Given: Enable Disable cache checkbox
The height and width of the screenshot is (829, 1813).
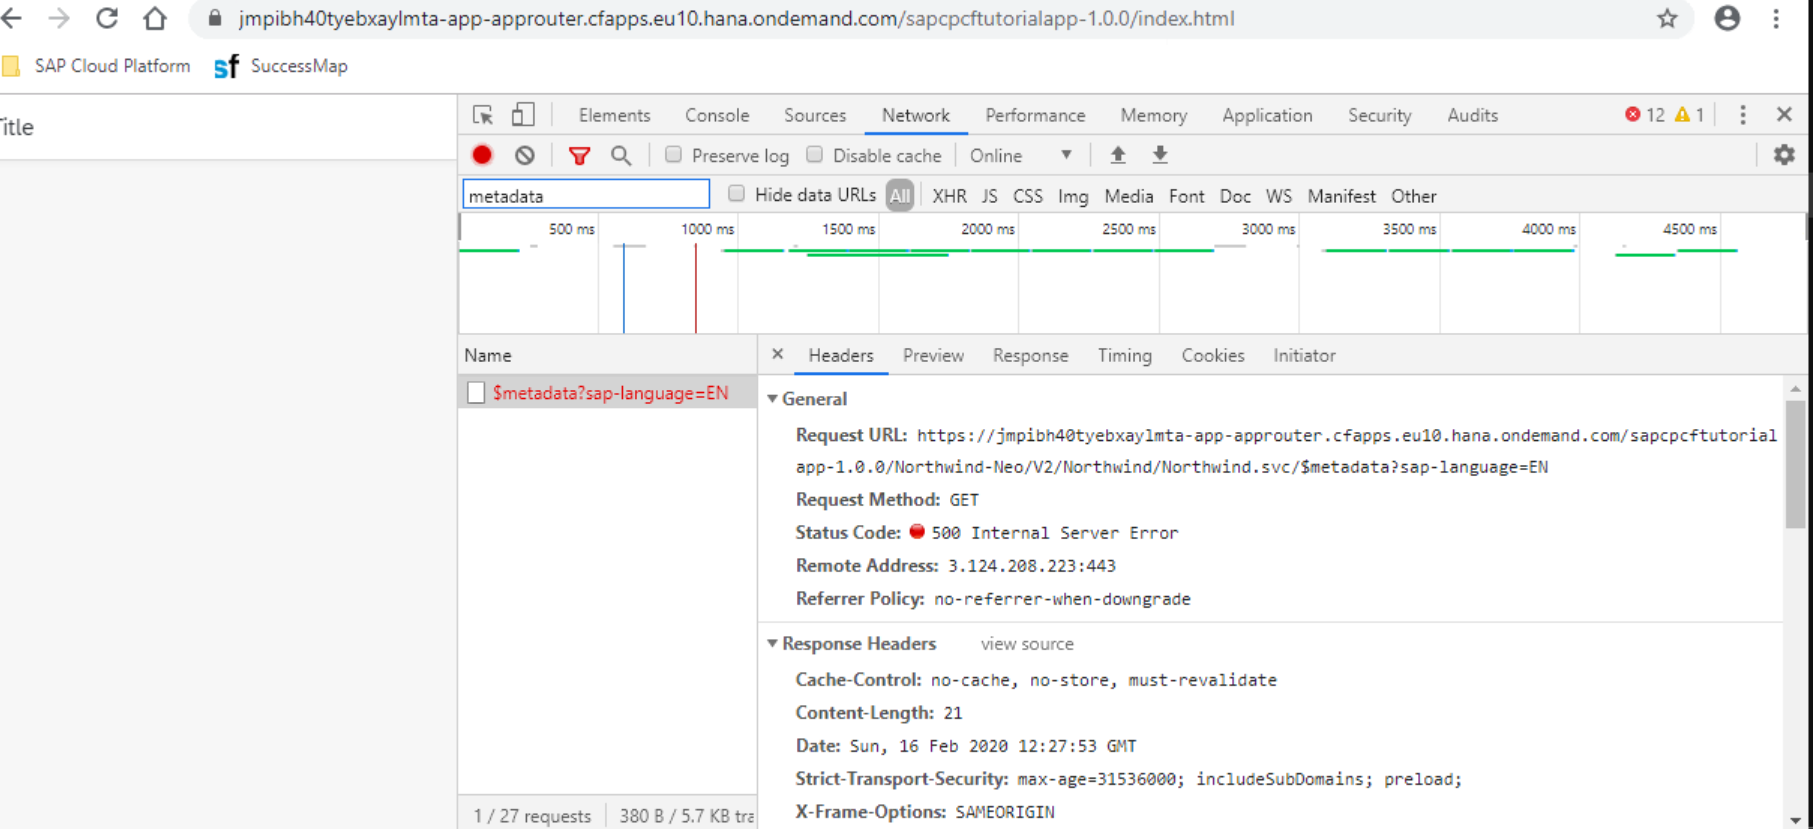Looking at the screenshot, I should click(815, 154).
